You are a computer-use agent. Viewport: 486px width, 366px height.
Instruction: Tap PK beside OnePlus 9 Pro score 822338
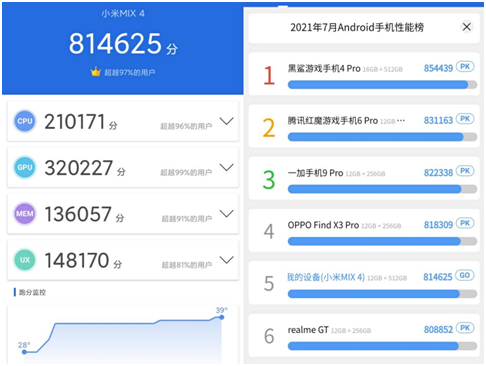[465, 171]
